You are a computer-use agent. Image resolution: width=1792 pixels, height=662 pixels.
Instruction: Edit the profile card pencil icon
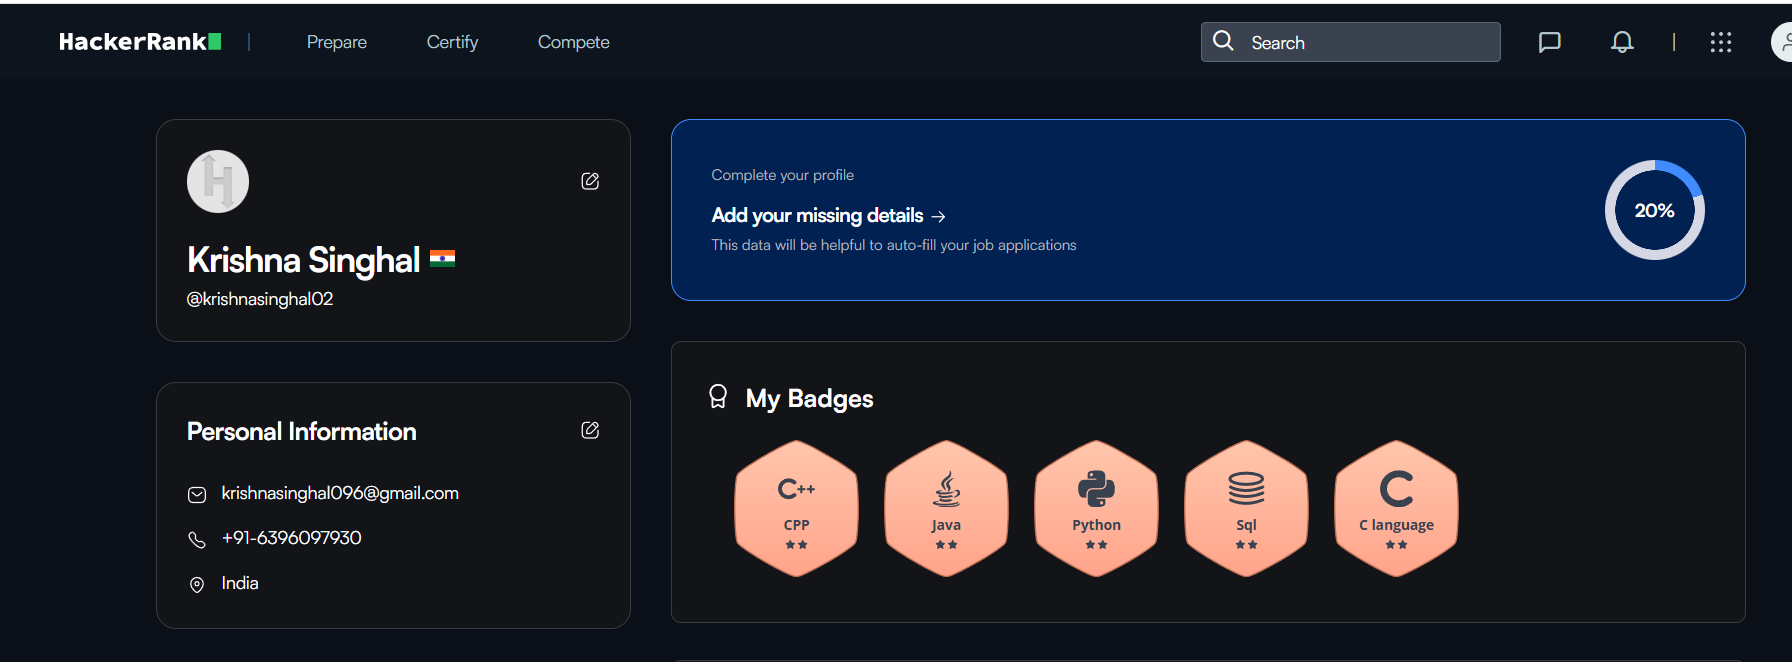point(590,181)
